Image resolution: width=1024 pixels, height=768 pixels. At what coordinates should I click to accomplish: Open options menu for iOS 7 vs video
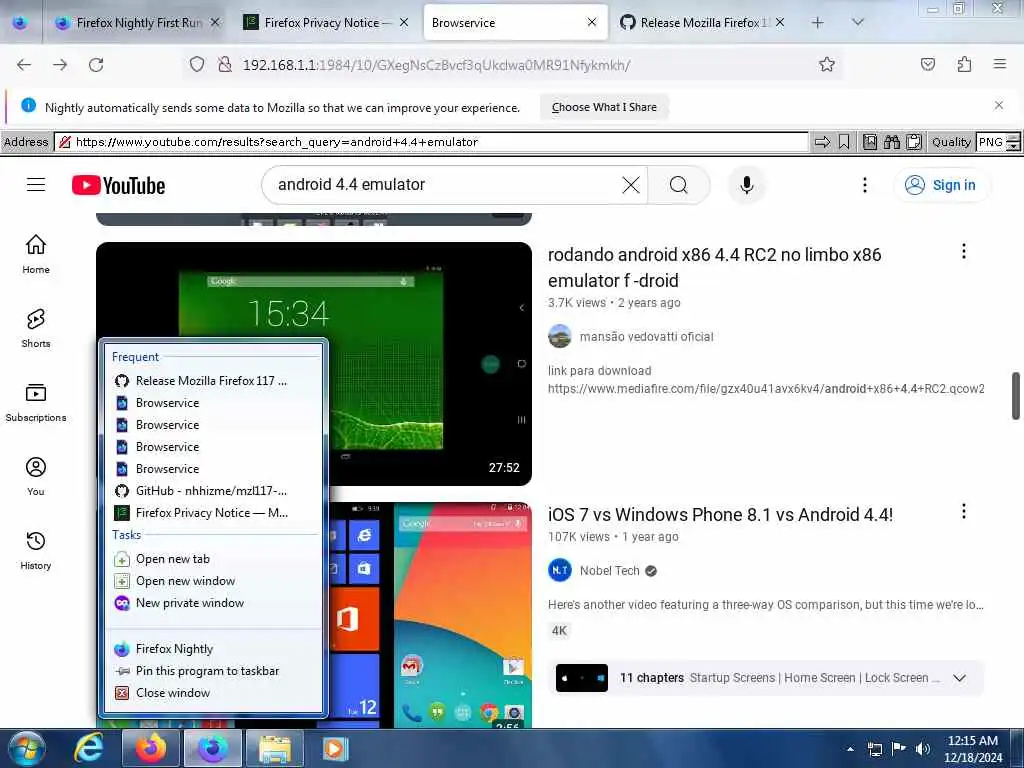coord(963,511)
